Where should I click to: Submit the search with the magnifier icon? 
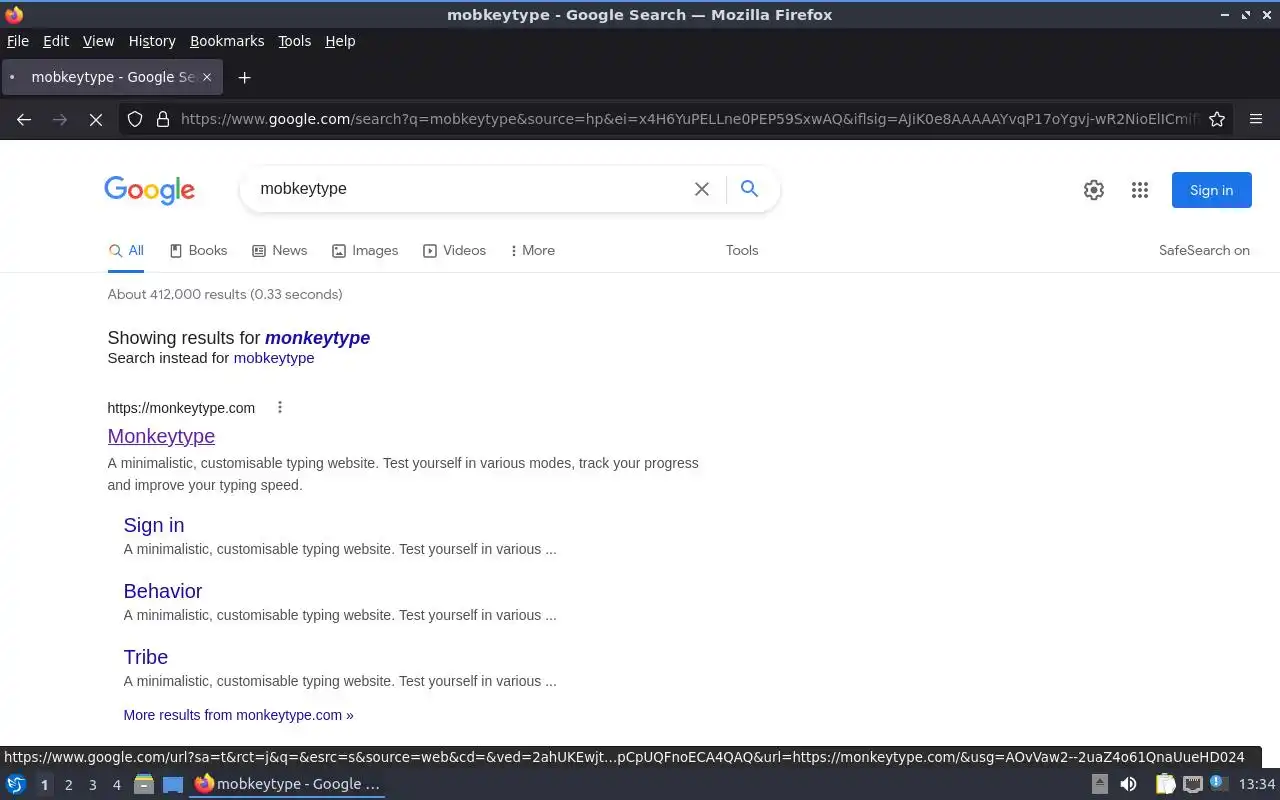(749, 188)
